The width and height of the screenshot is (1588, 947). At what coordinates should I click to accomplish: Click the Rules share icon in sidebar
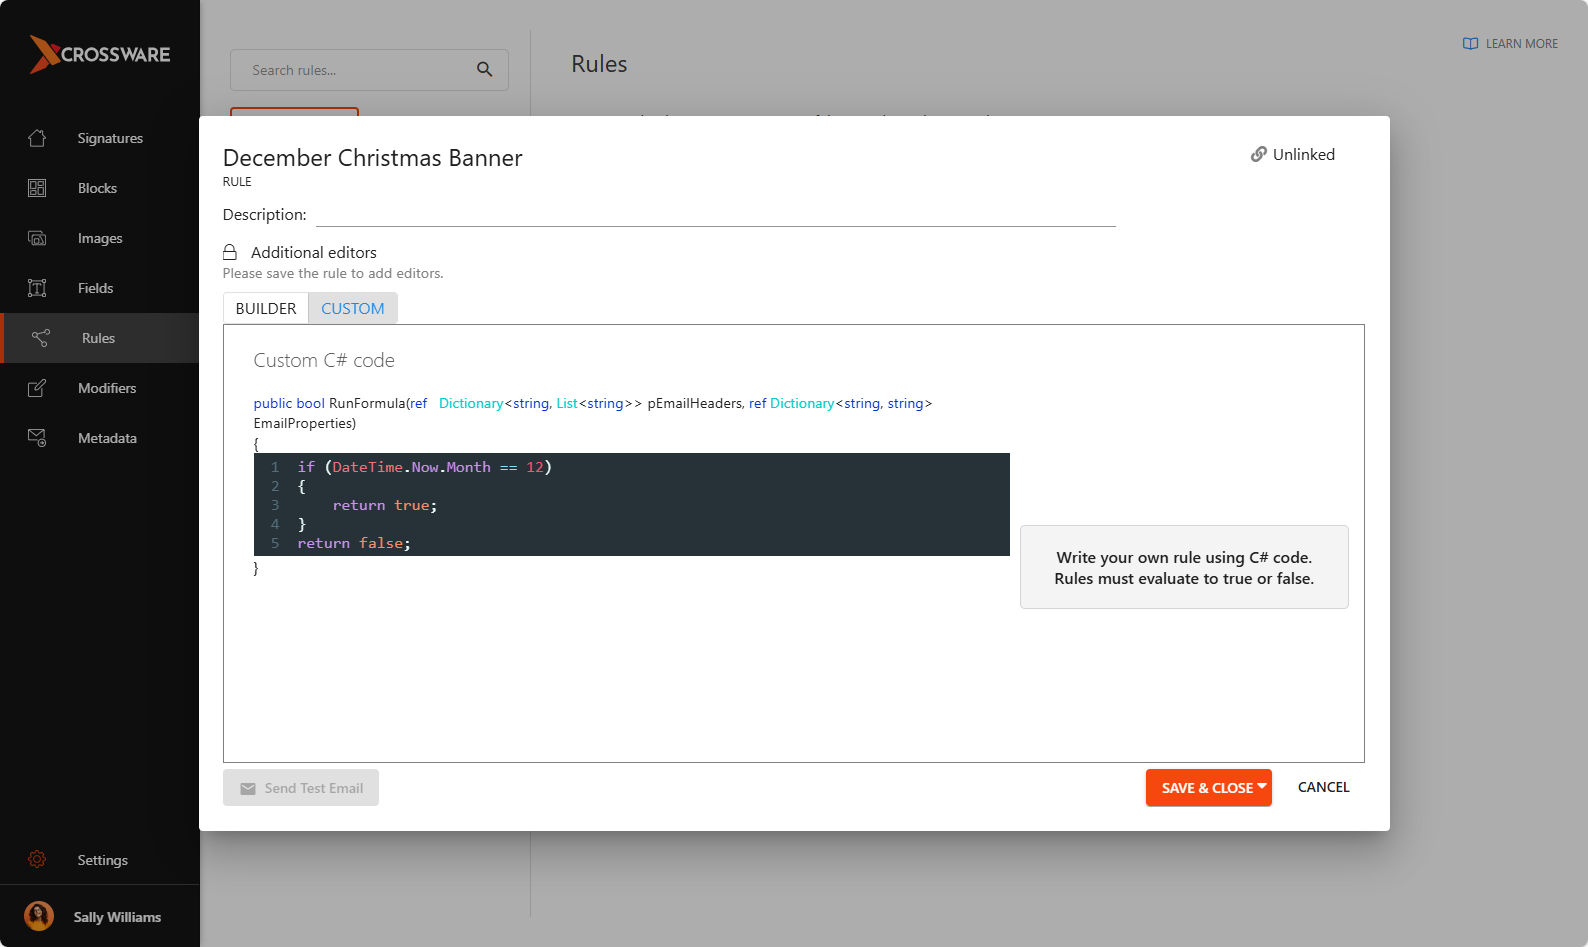coord(40,338)
